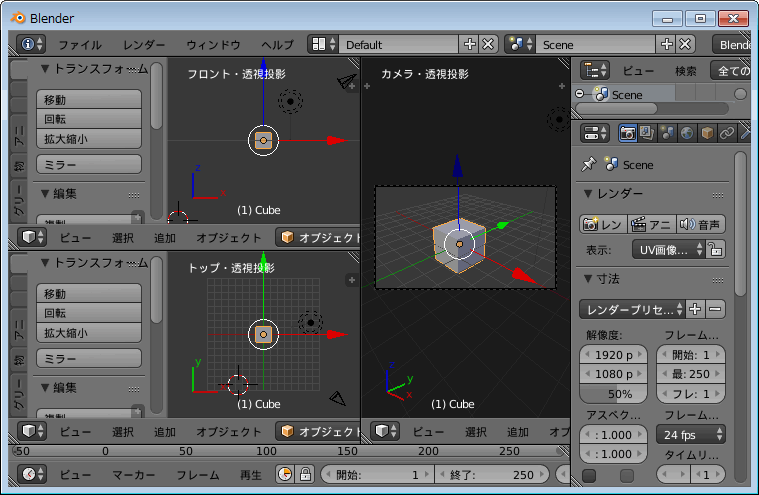Open the ヘルプ menu
The image size is (759, 495).
pyautogui.click(x=278, y=45)
